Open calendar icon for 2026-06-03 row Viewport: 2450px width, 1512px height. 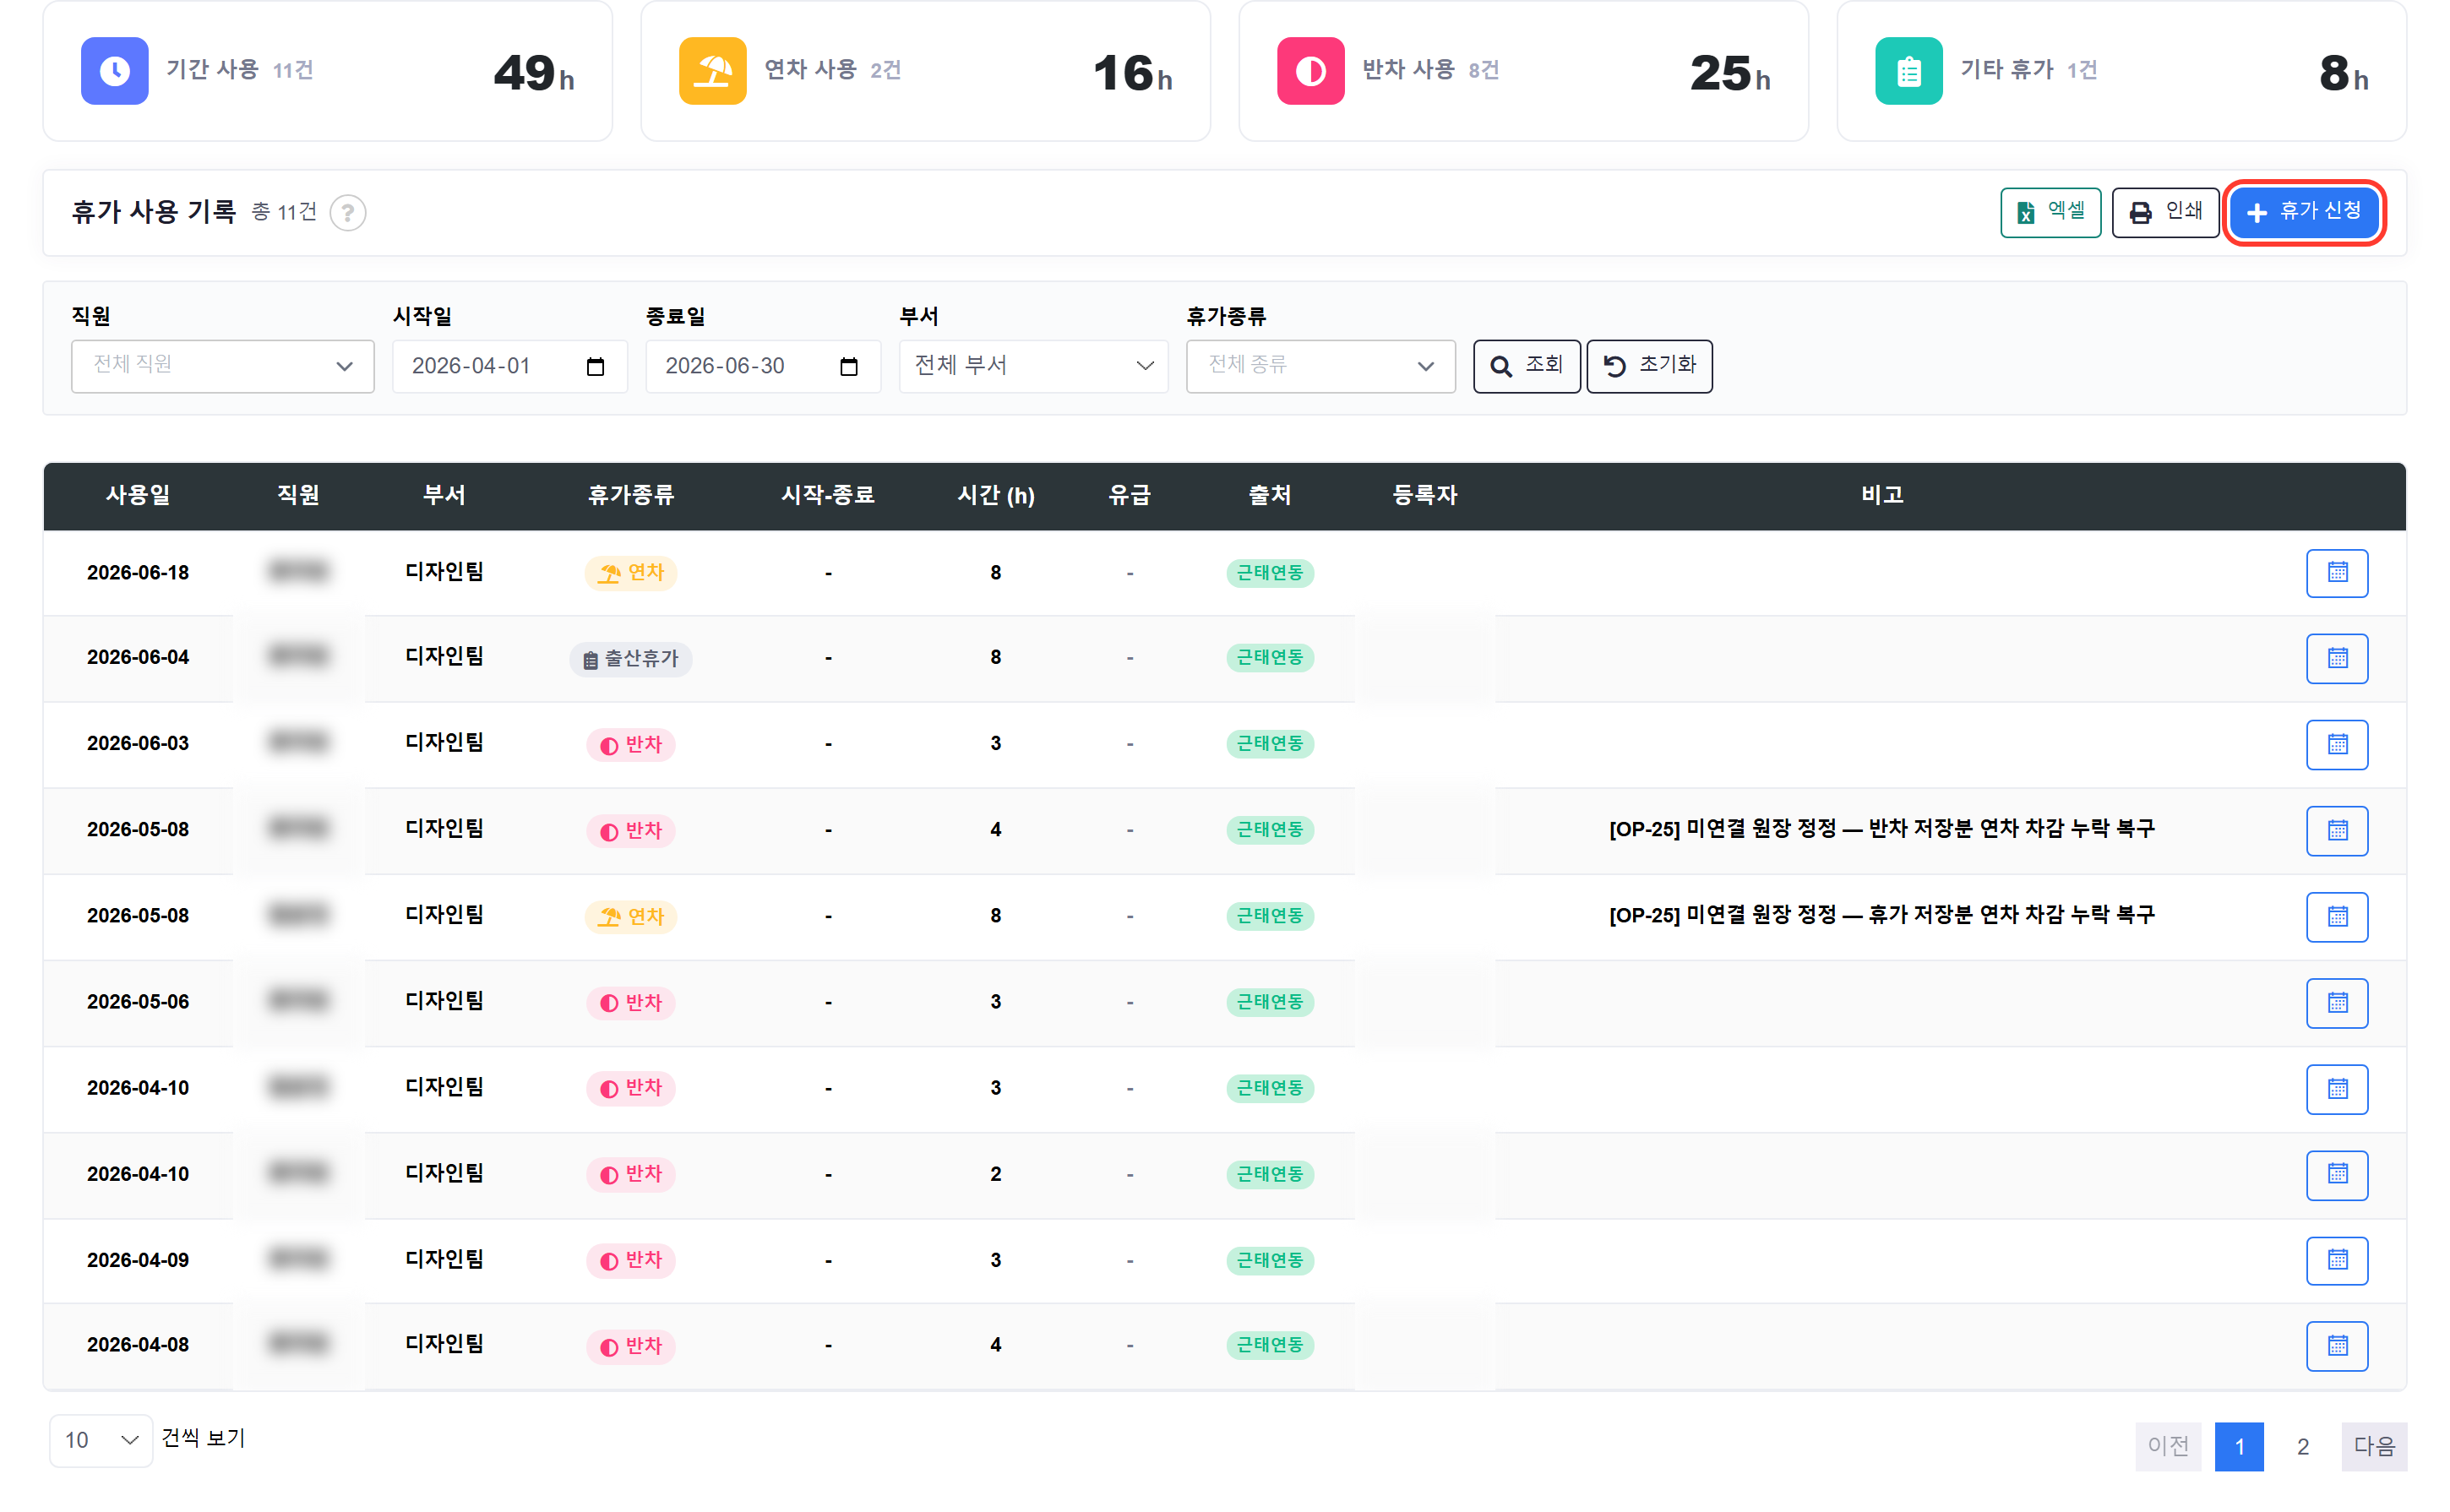pyautogui.click(x=2336, y=744)
